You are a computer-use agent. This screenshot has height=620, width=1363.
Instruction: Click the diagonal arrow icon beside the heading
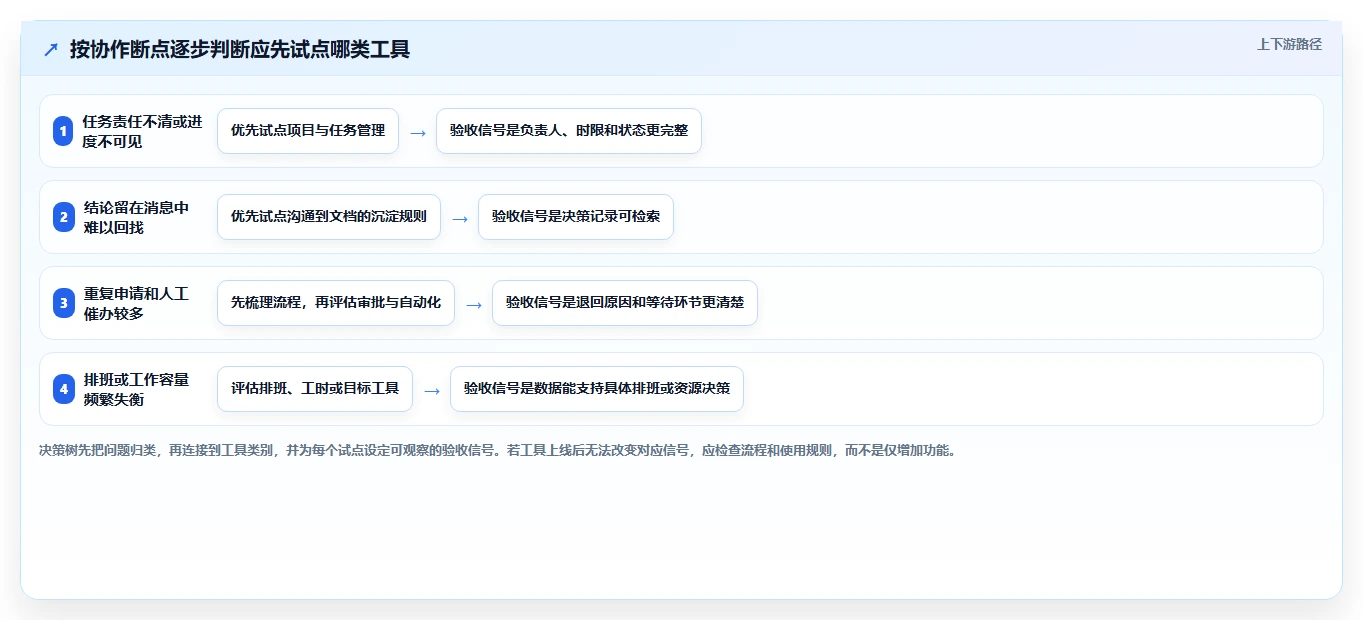pyautogui.click(x=51, y=49)
